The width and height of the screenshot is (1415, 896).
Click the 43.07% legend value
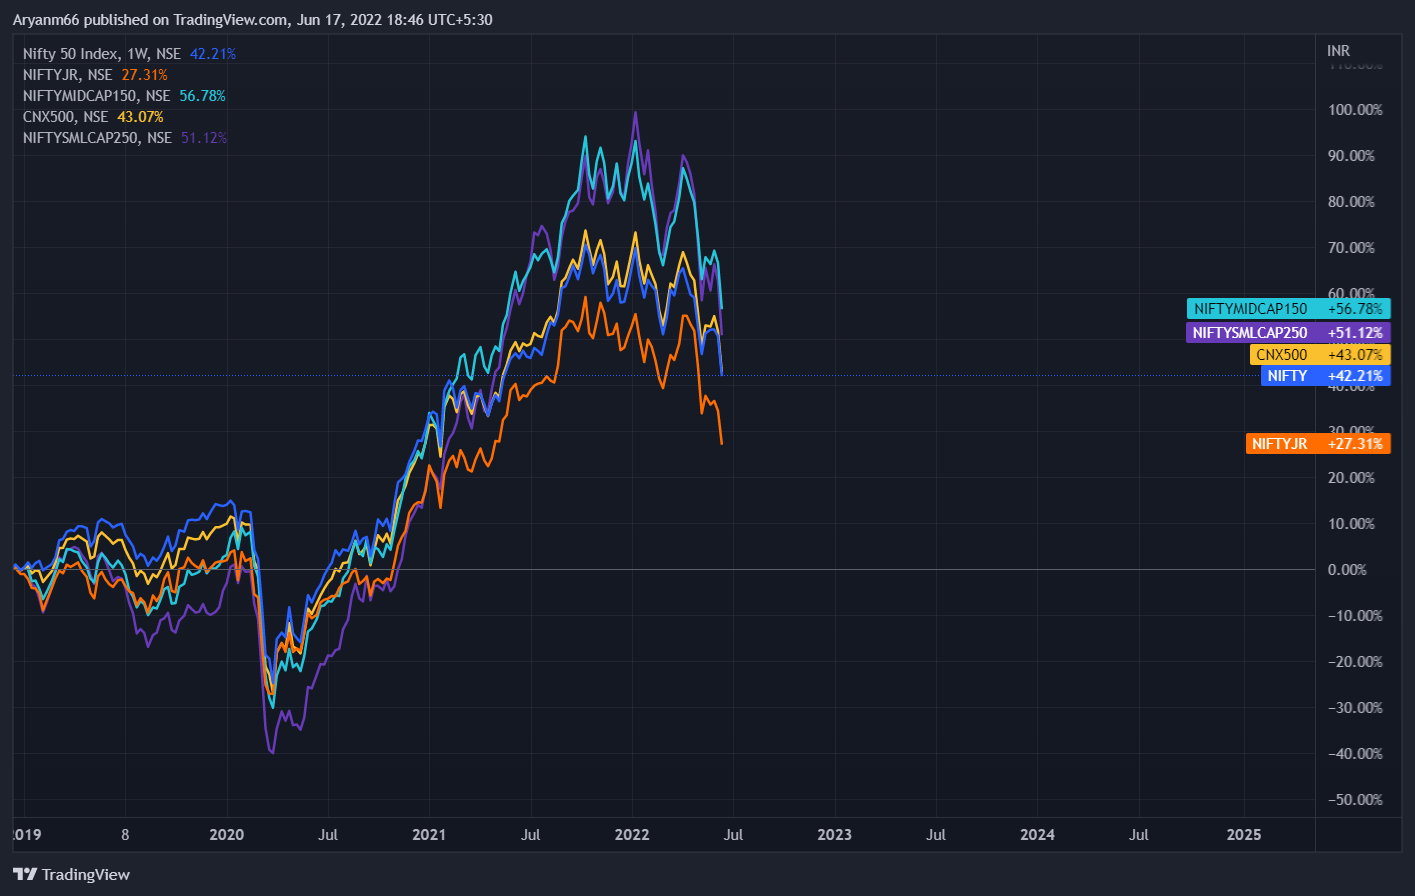click(x=140, y=117)
